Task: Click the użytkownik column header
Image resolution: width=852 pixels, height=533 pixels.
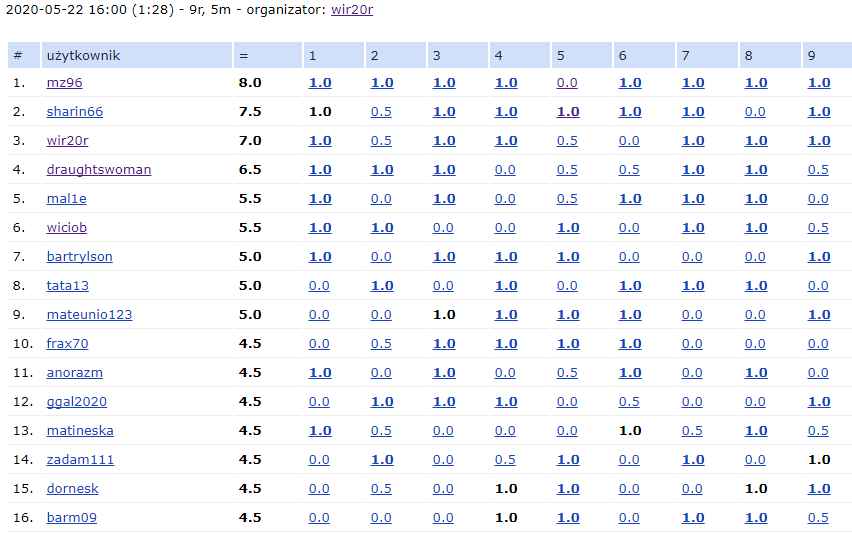Action: [83, 55]
